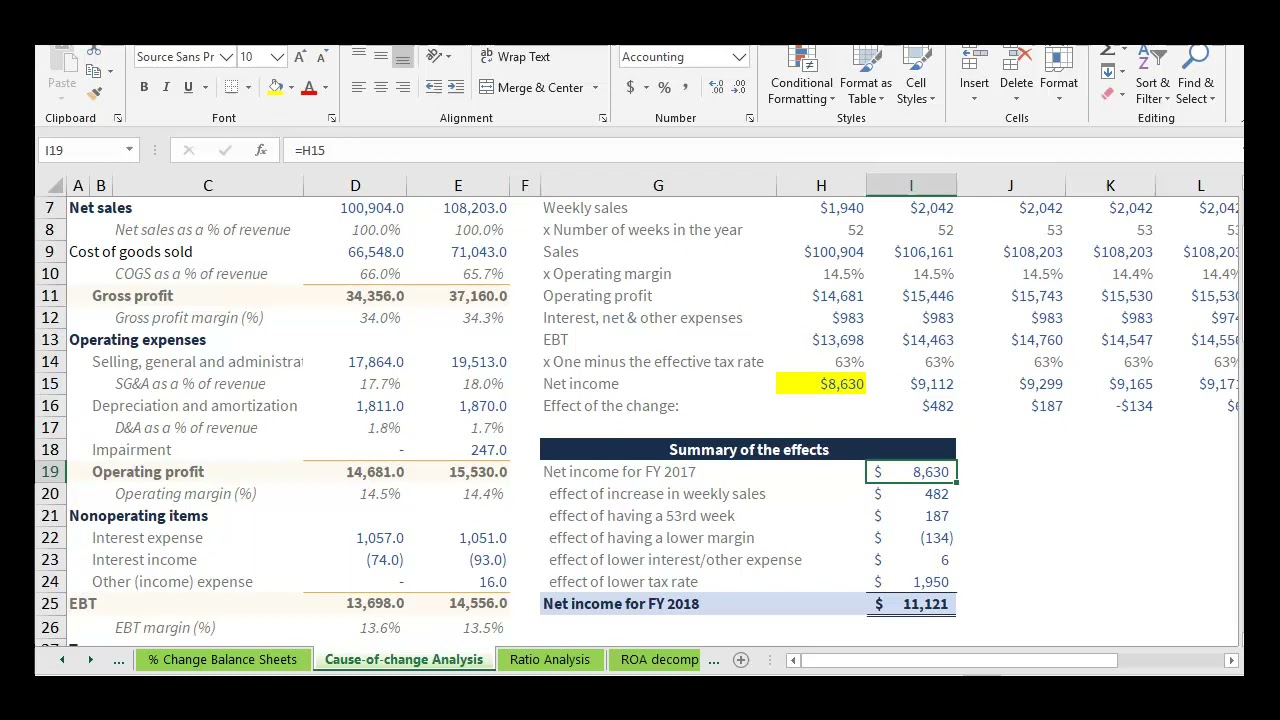Open the Alignment dialog launcher
This screenshot has height=720, width=1280.
coord(603,118)
